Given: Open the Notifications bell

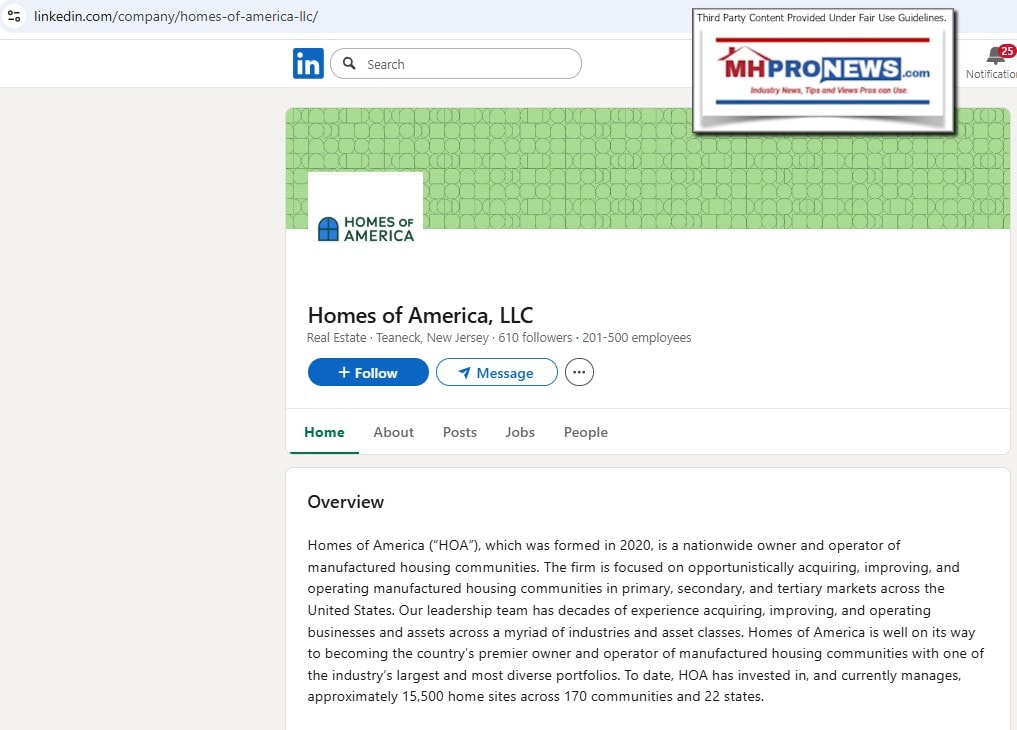Looking at the screenshot, I should tap(994, 57).
